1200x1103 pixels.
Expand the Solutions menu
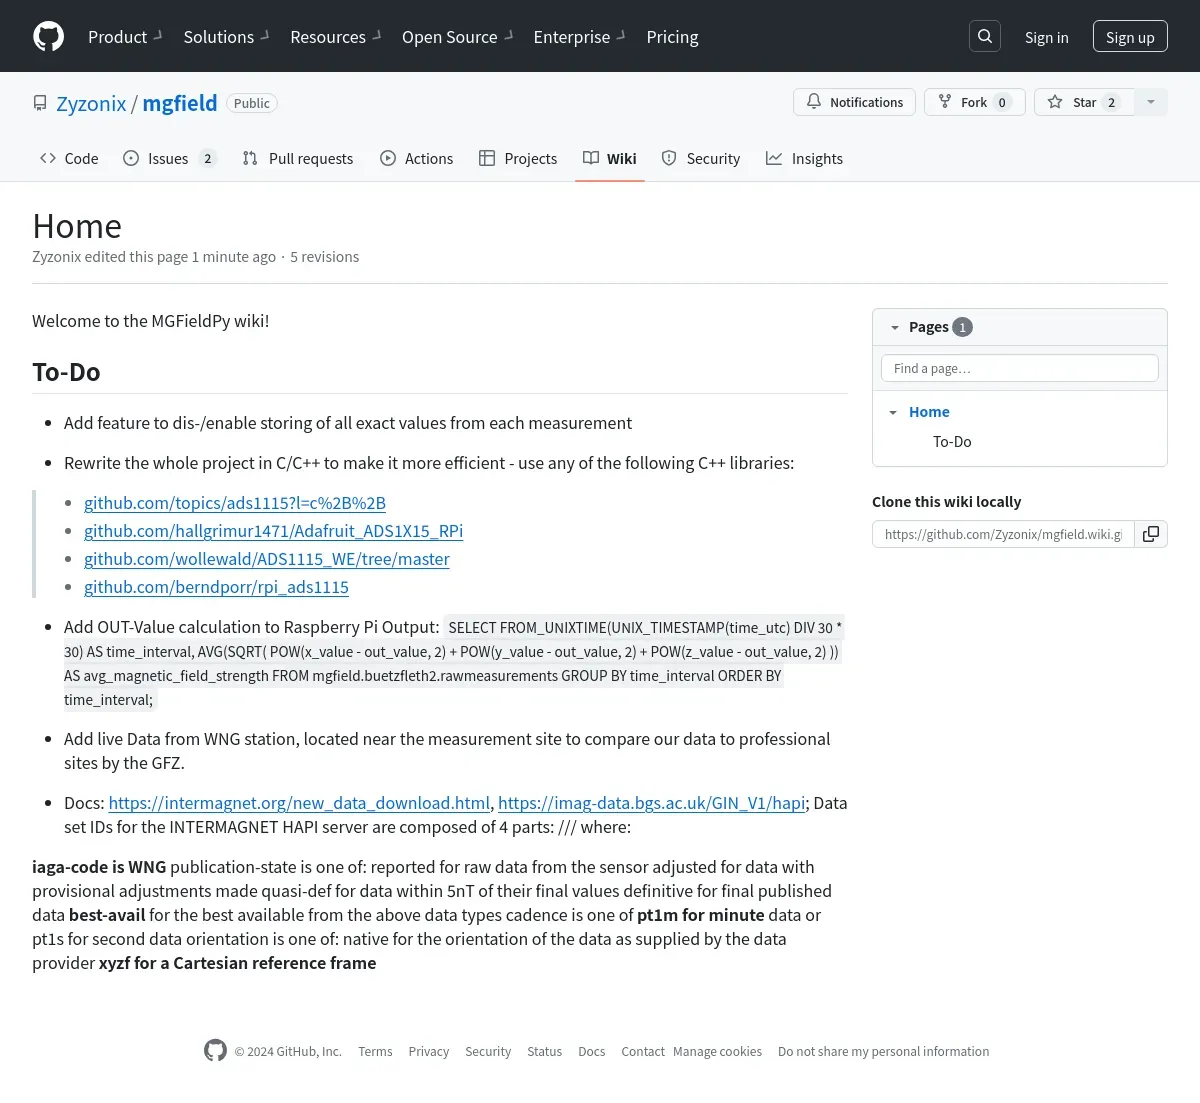coord(226,37)
